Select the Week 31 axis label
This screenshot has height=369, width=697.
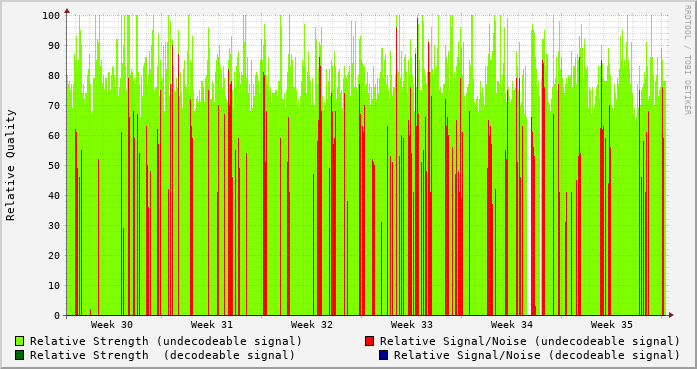[x=212, y=325]
